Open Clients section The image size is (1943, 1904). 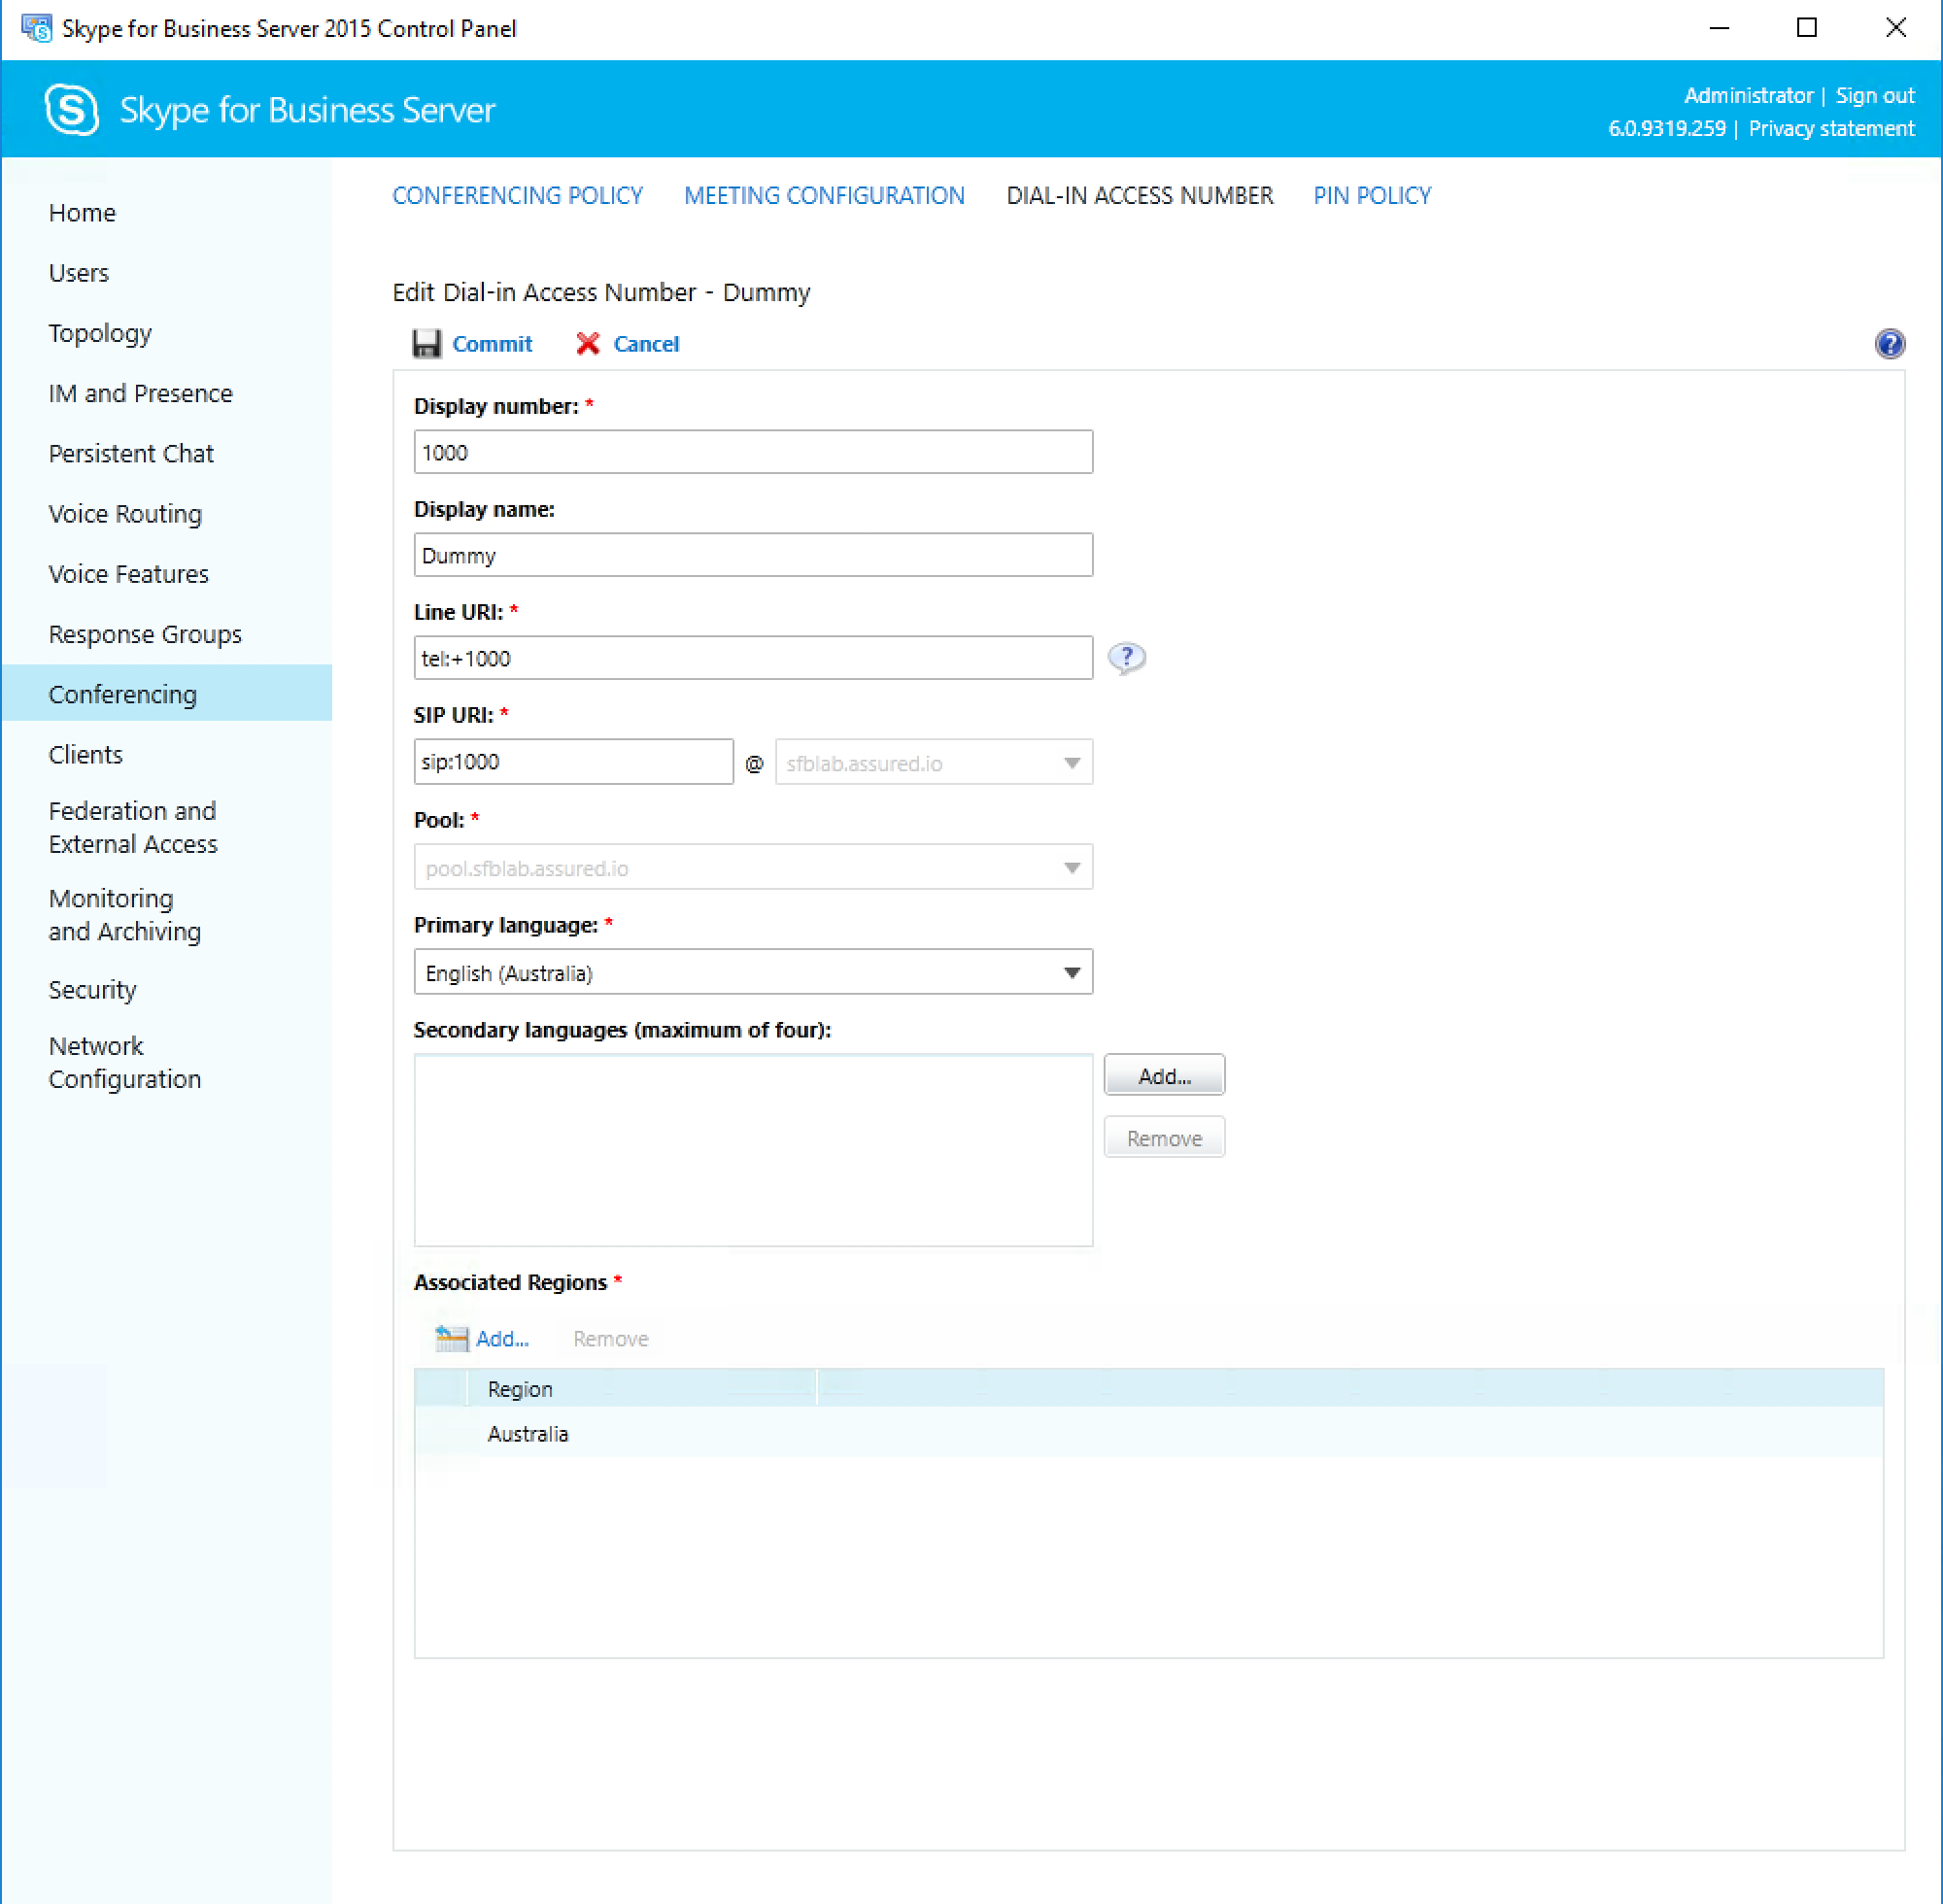[85, 755]
